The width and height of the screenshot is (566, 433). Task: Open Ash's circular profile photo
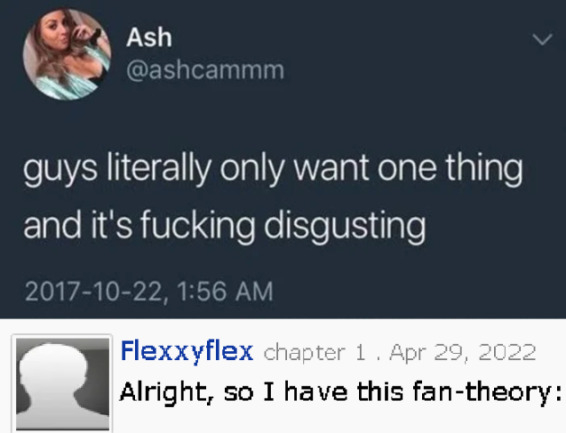pos(66,54)
